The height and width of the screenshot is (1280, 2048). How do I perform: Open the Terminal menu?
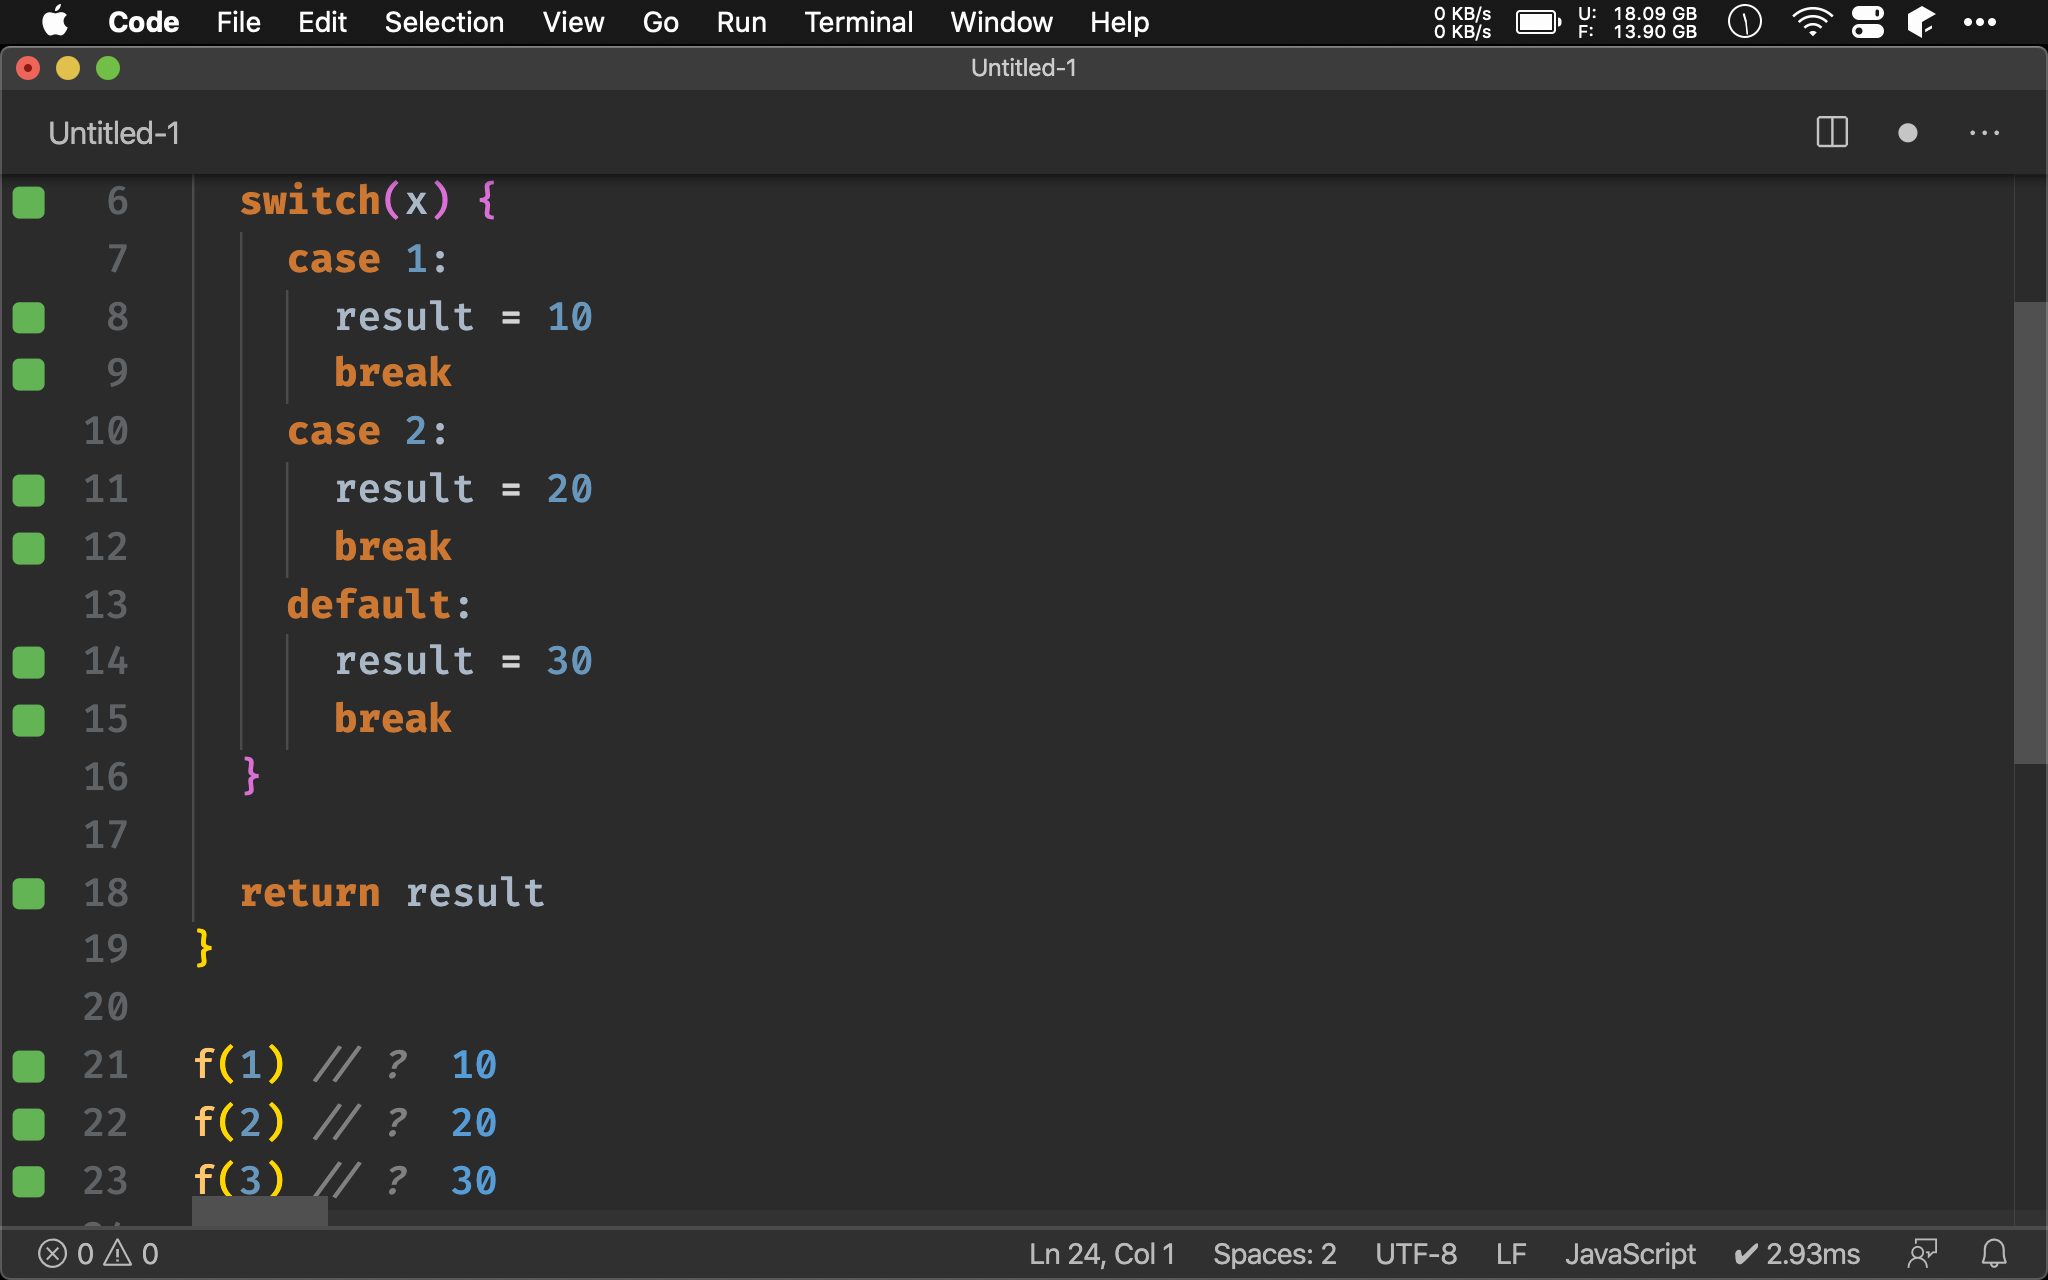[858, 22]
